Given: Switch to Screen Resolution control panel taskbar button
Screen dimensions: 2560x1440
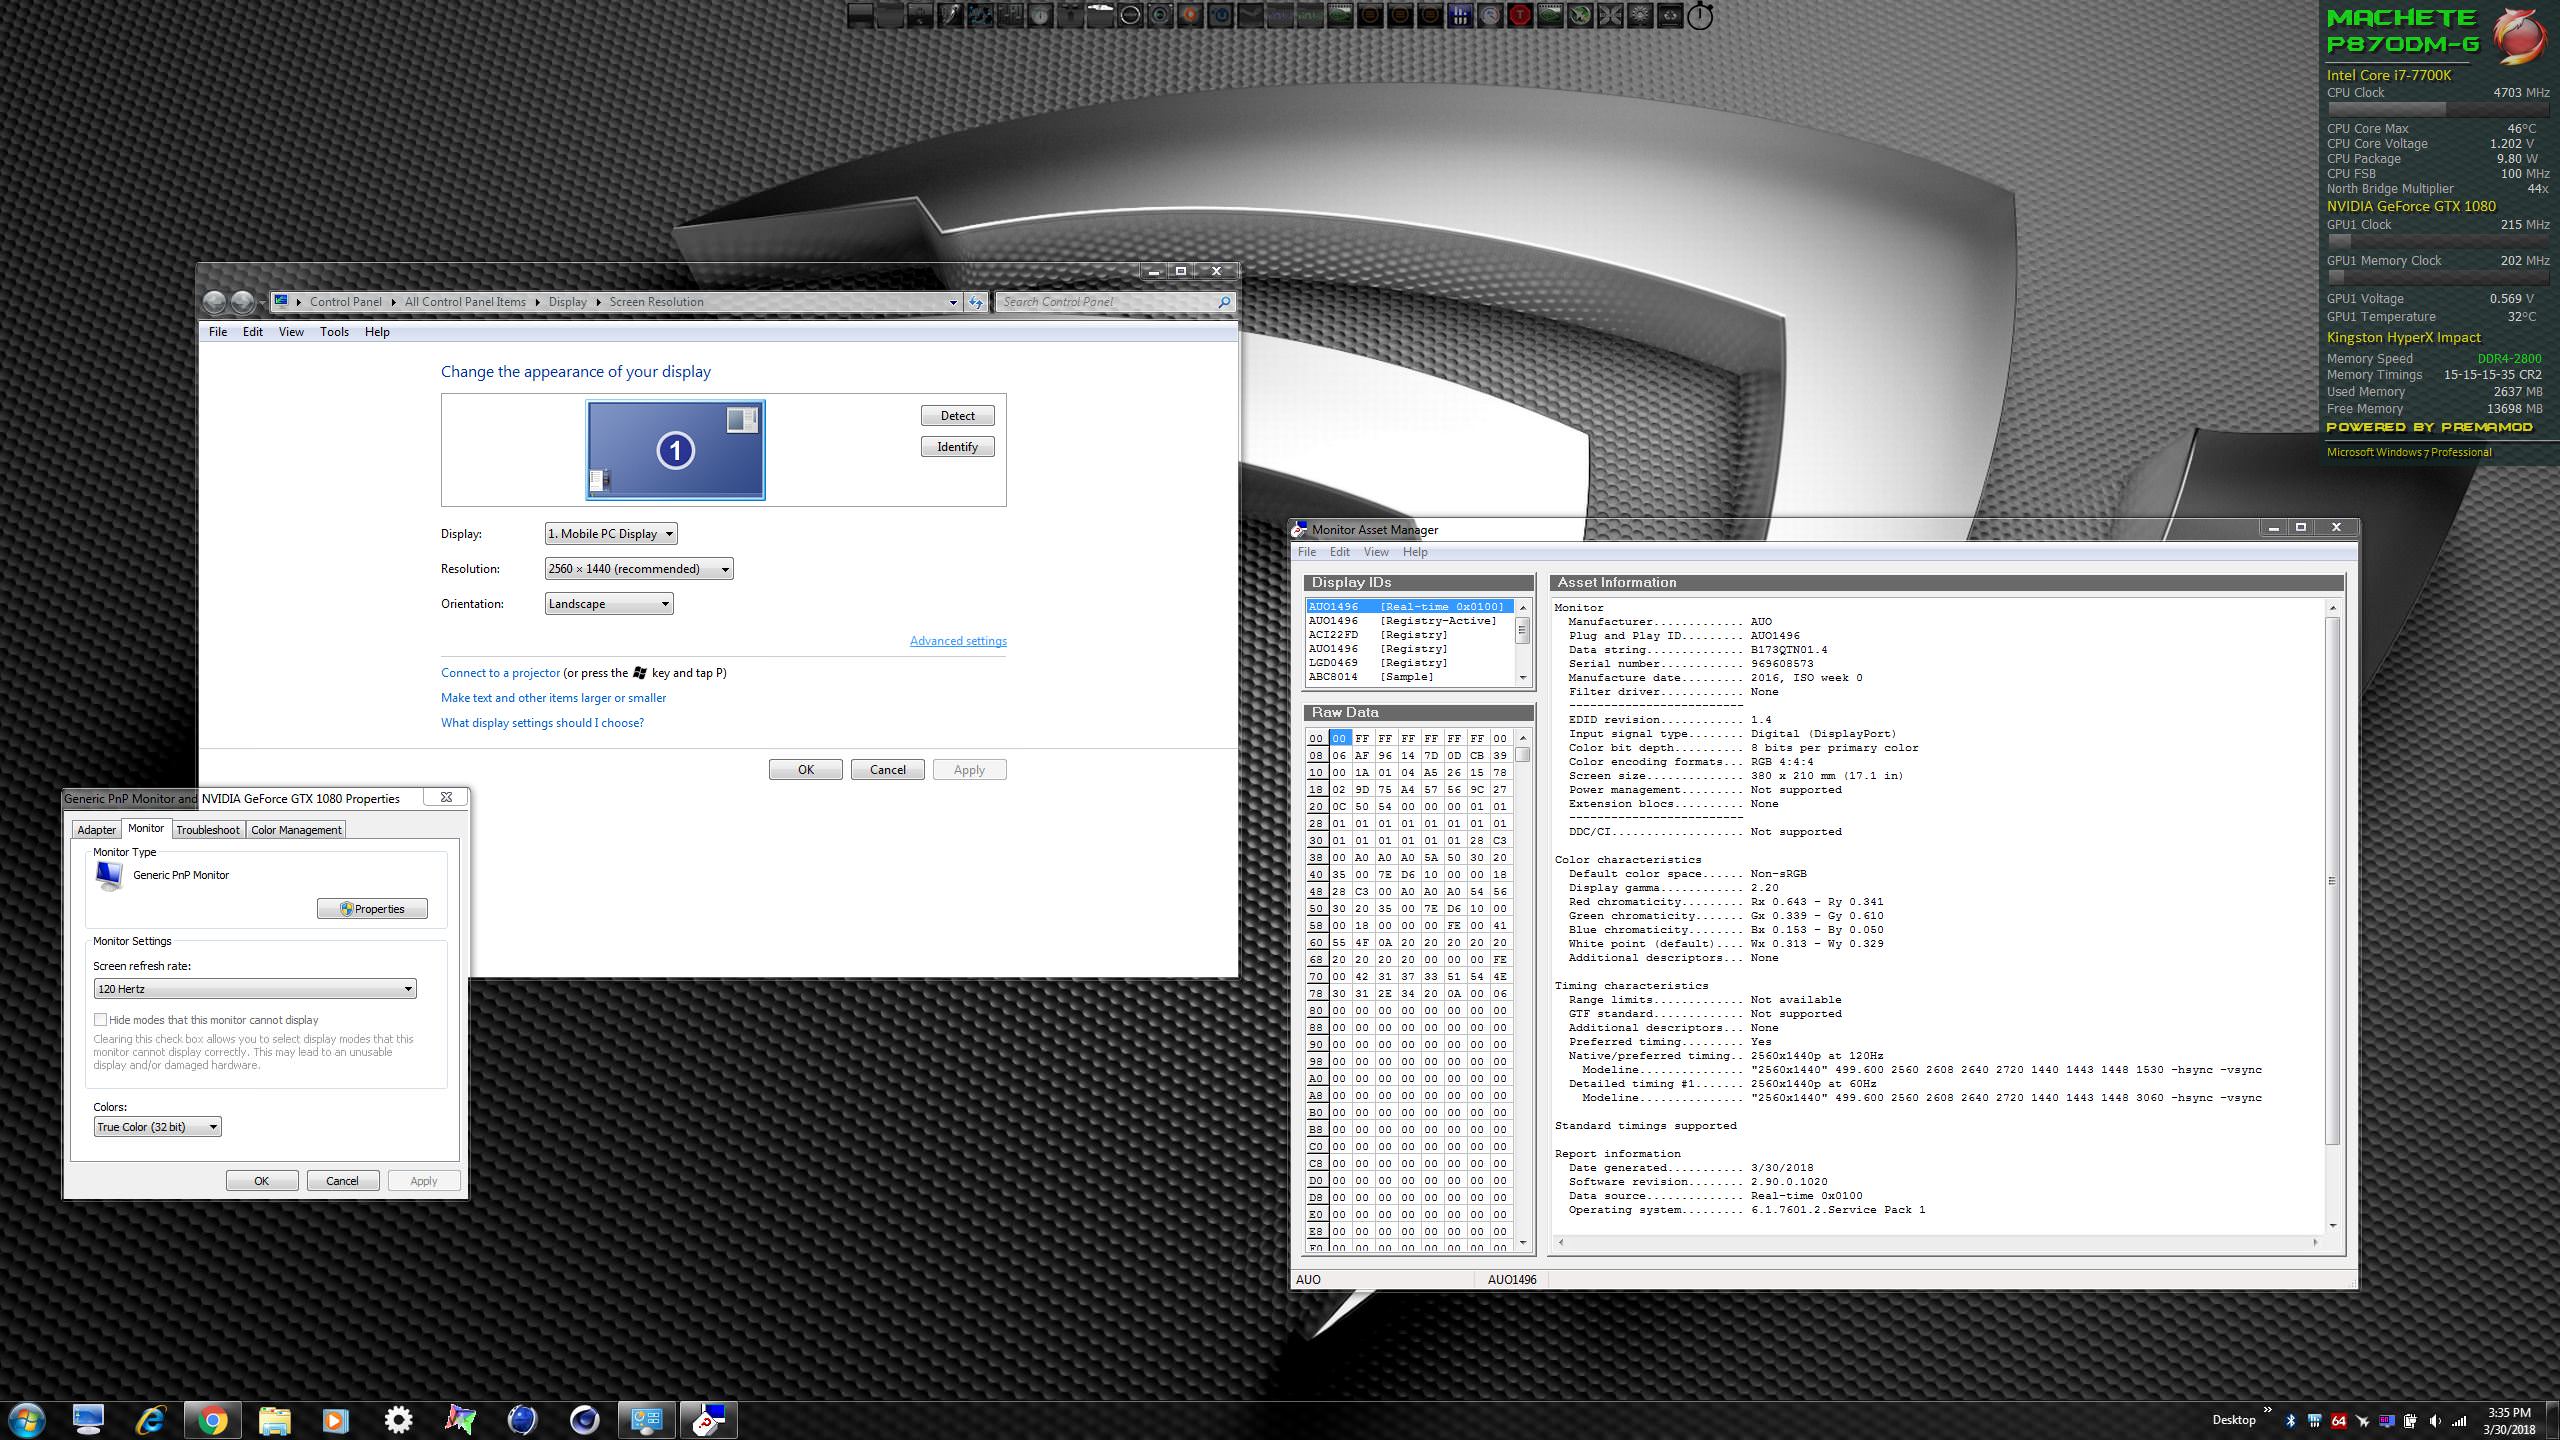Looking at the screenshot, I should pos(646,1420).
